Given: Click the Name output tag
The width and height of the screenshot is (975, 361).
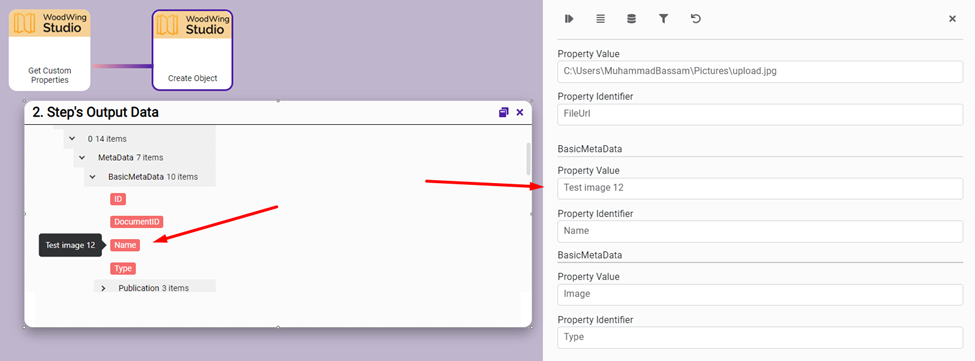Looking at the screenshot, I should [x=125, y=245].
